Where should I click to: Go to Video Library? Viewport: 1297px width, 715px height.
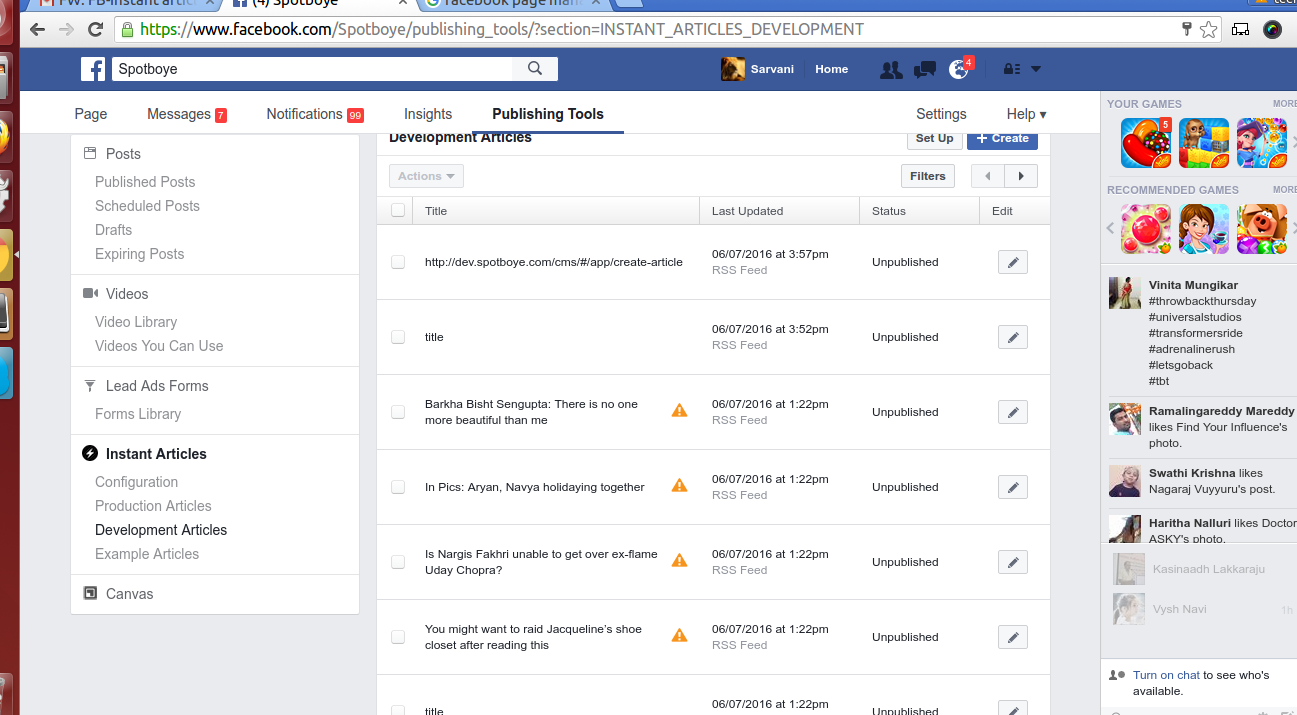pos(136,322)
